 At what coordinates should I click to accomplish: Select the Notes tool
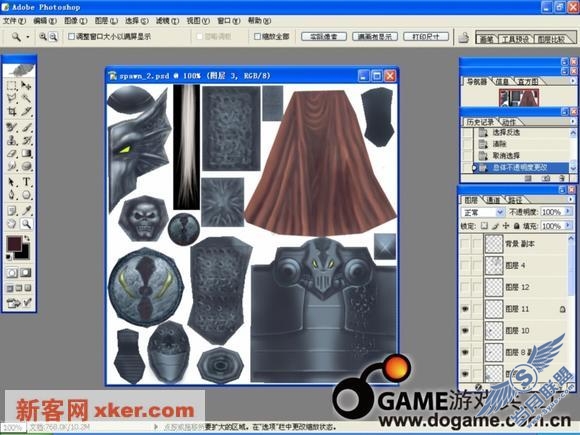[x=11, y=211]
